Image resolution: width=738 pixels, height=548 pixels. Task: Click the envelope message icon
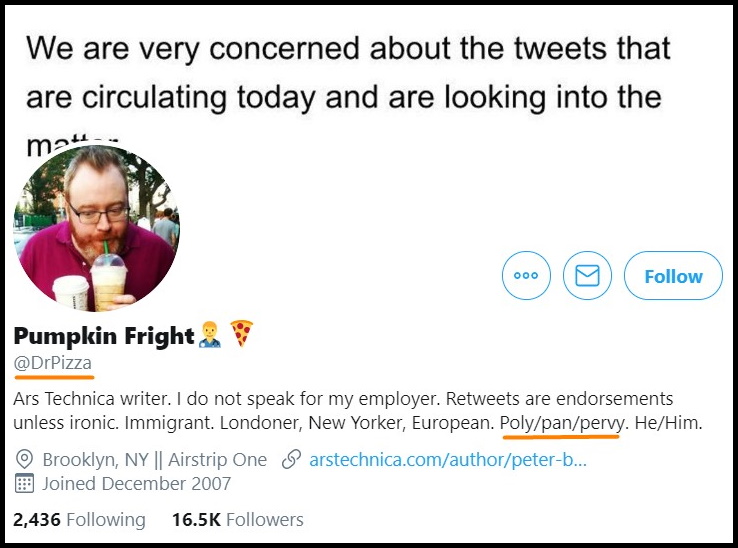(x=587, y=276)
